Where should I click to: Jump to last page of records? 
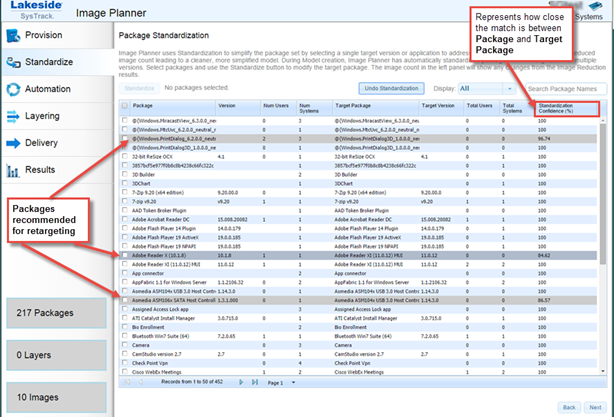pyautogui.click(x=255, y=382)
